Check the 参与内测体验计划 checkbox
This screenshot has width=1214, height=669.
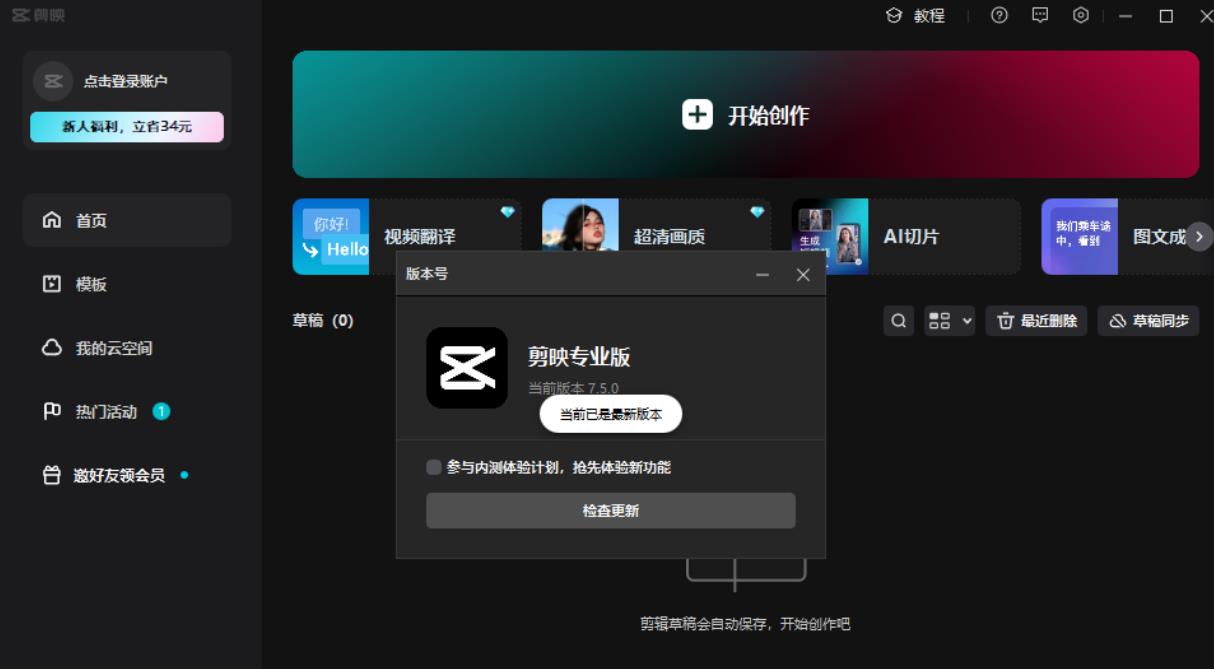click(x=434, y=467)
